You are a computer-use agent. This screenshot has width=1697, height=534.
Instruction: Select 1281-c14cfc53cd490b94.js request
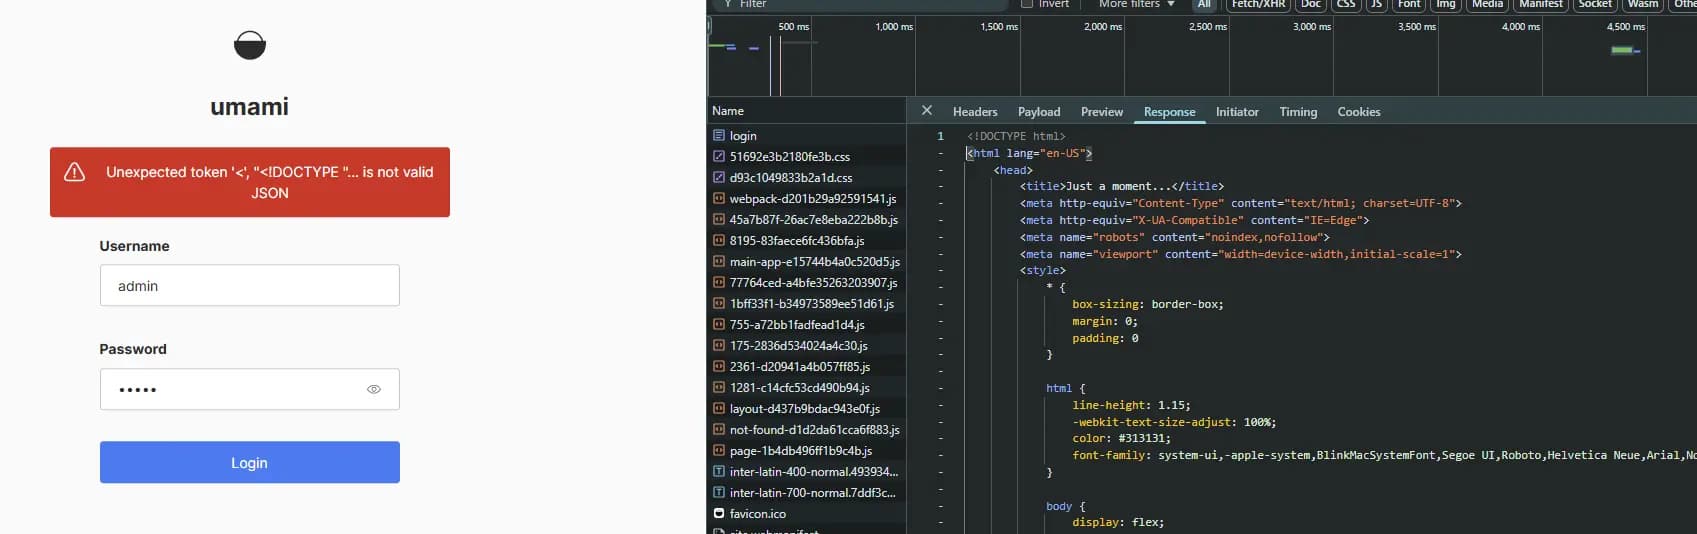pyautogui.click(x=806, y=387)
